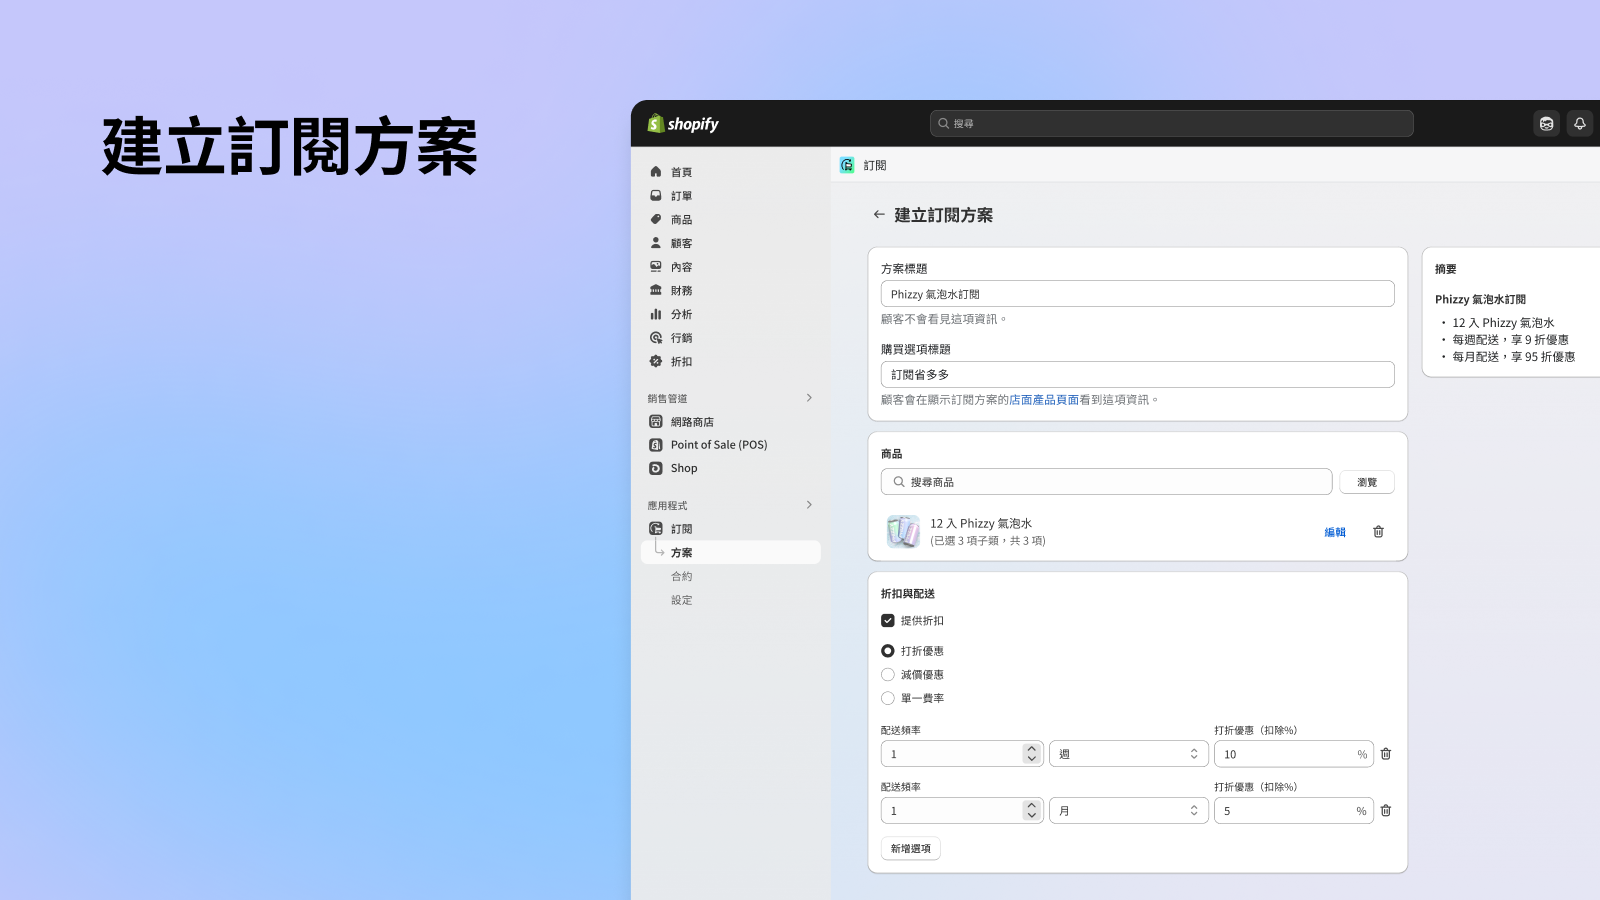Open 顧客 in the sidebar
This screenshot has height=900, width=1600.
[x=681, y=243]
